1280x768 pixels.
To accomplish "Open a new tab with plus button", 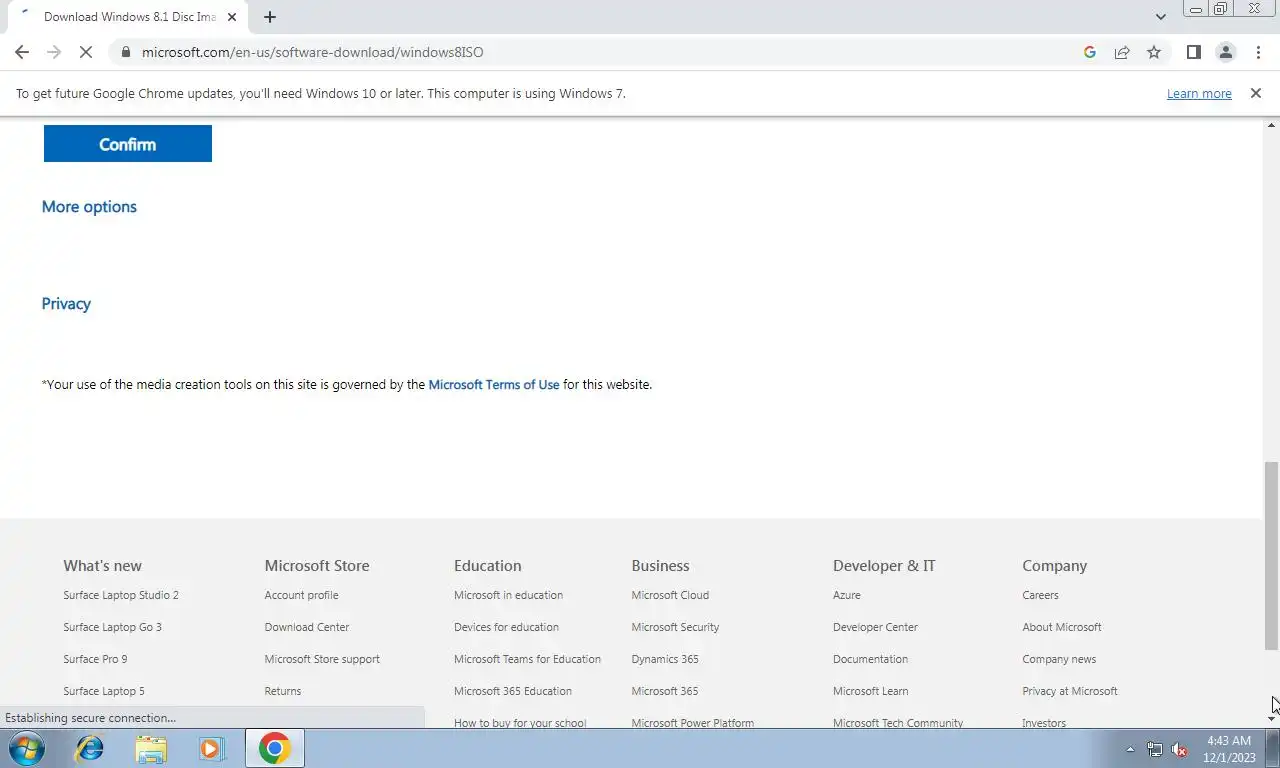I will tap(270, 17).
